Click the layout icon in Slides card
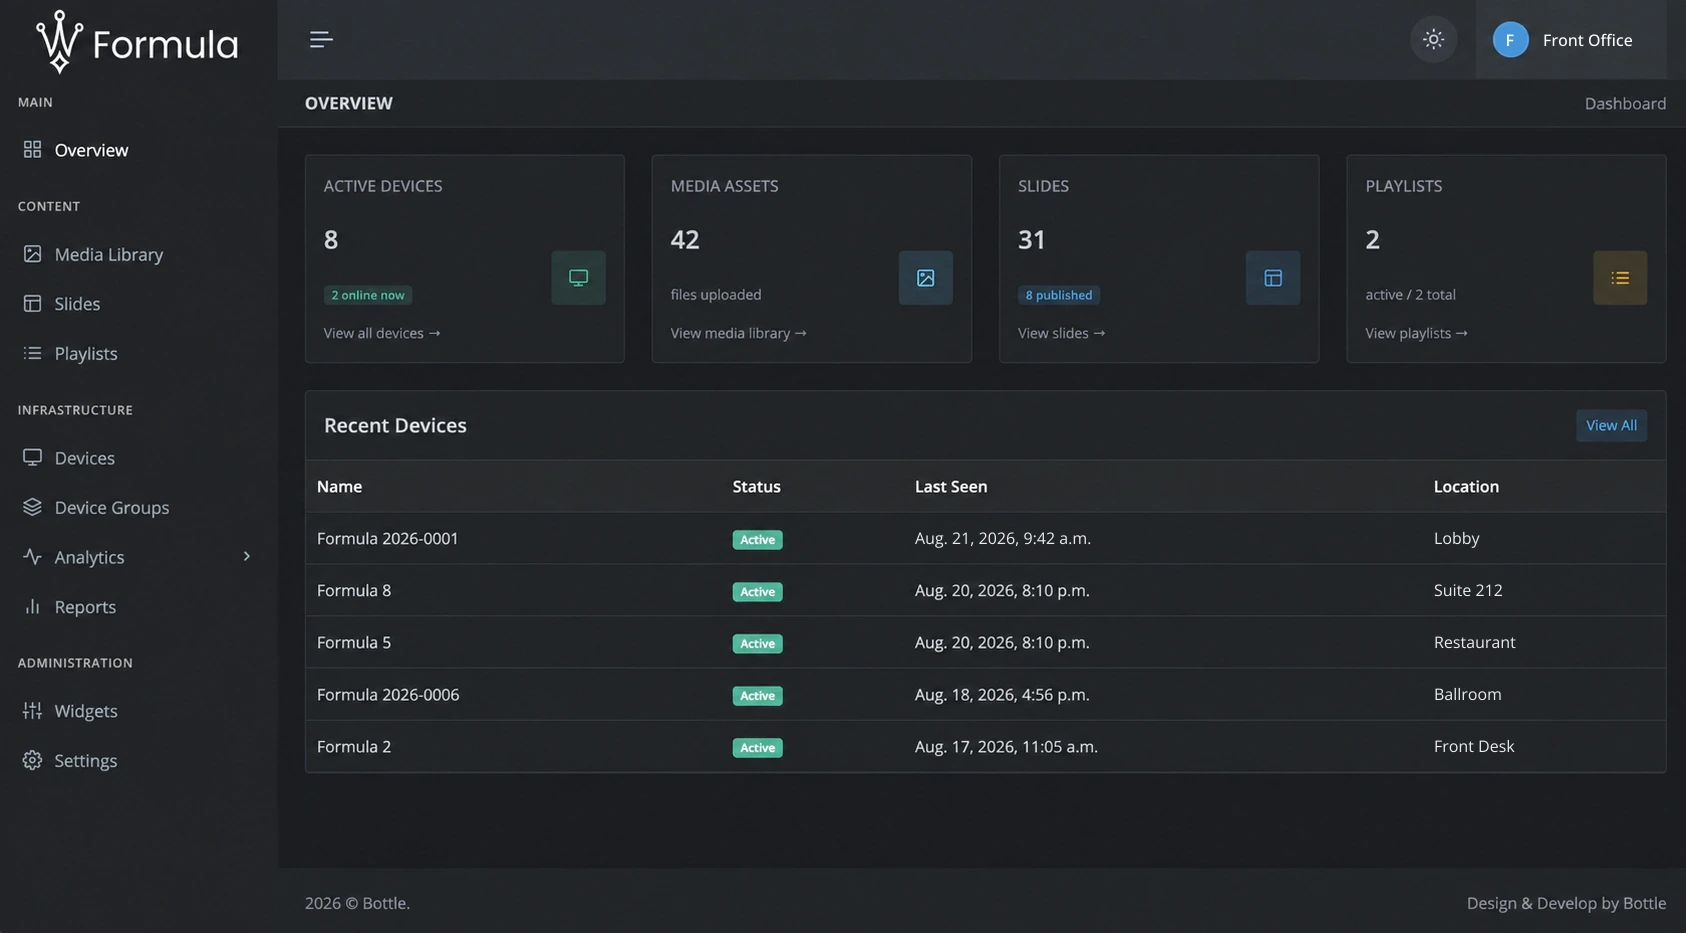Screen dimensions: 1686x933 1273,278
